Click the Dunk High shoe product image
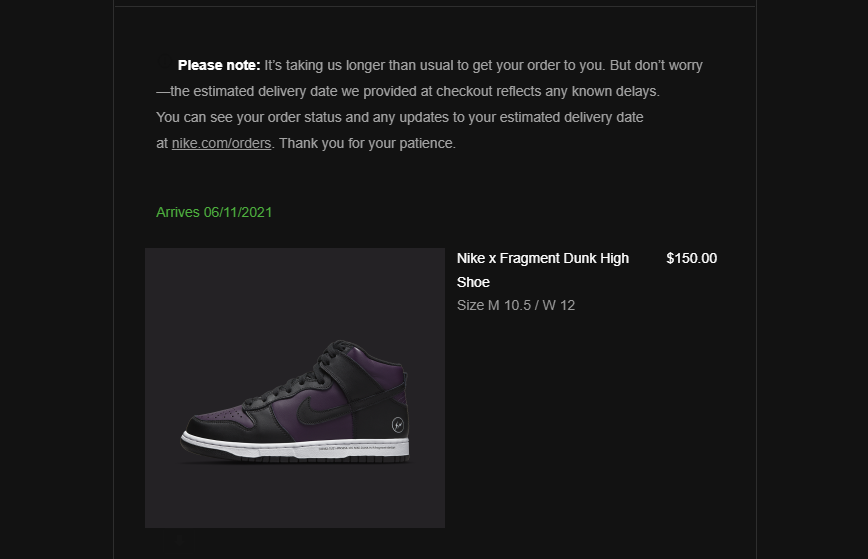This screenshot has width=868, height=559. [294, 388]
